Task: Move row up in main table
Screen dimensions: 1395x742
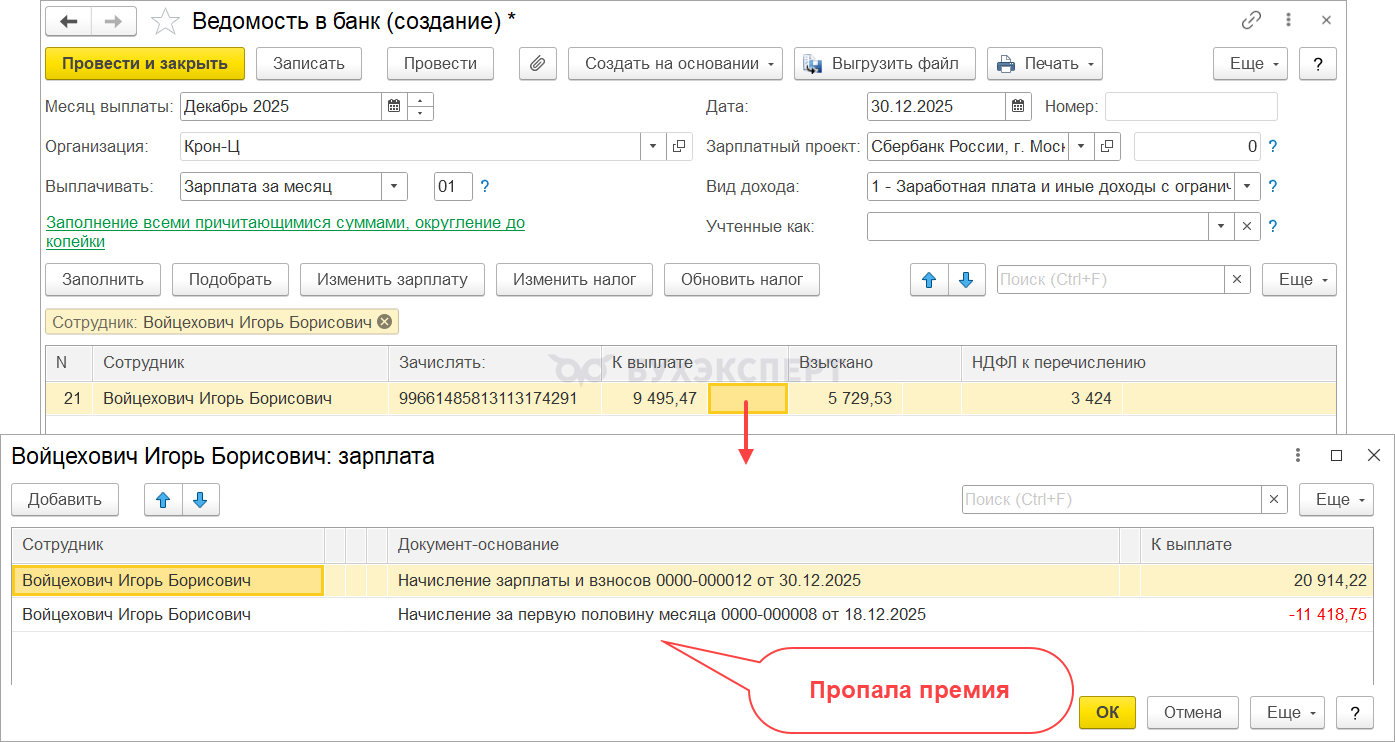Action: coord(929,280)
